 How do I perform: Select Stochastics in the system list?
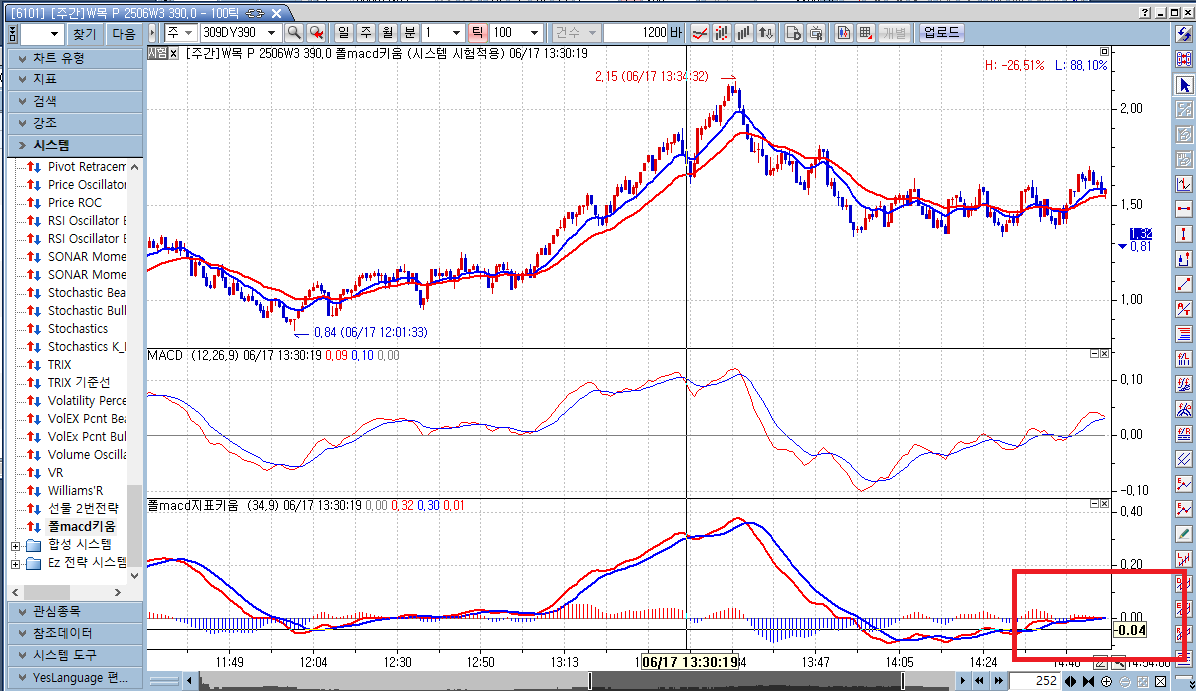78,329
